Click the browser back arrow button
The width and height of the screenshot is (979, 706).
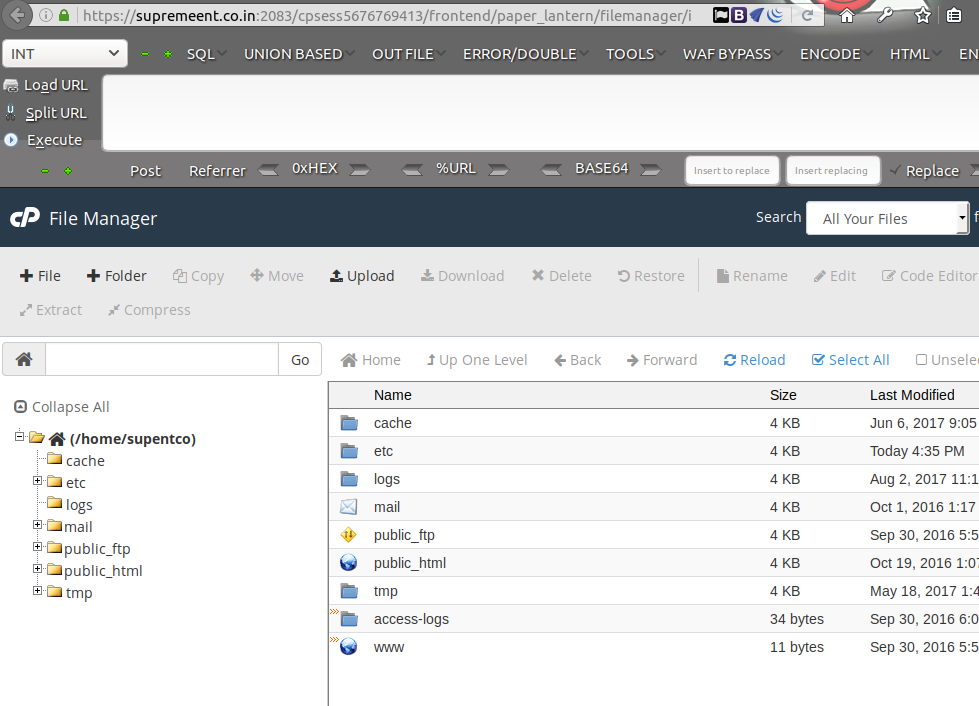pyautogui.click(x=17, y=15)
